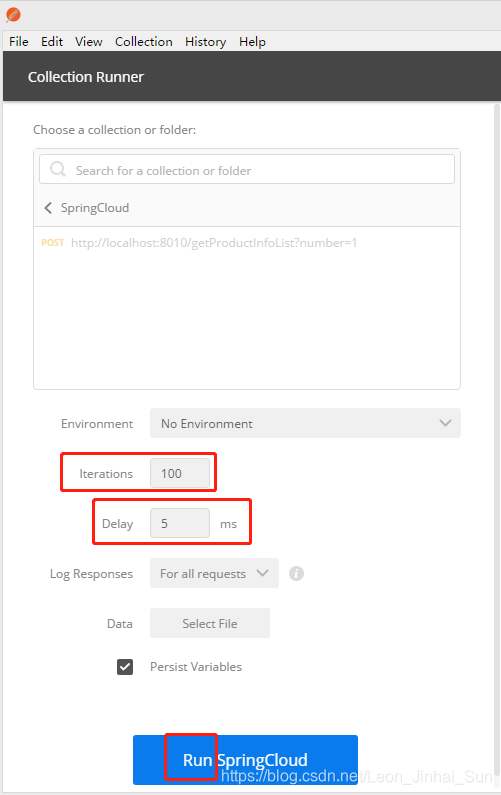
Task: Open the Help menu
Action: 252,42
